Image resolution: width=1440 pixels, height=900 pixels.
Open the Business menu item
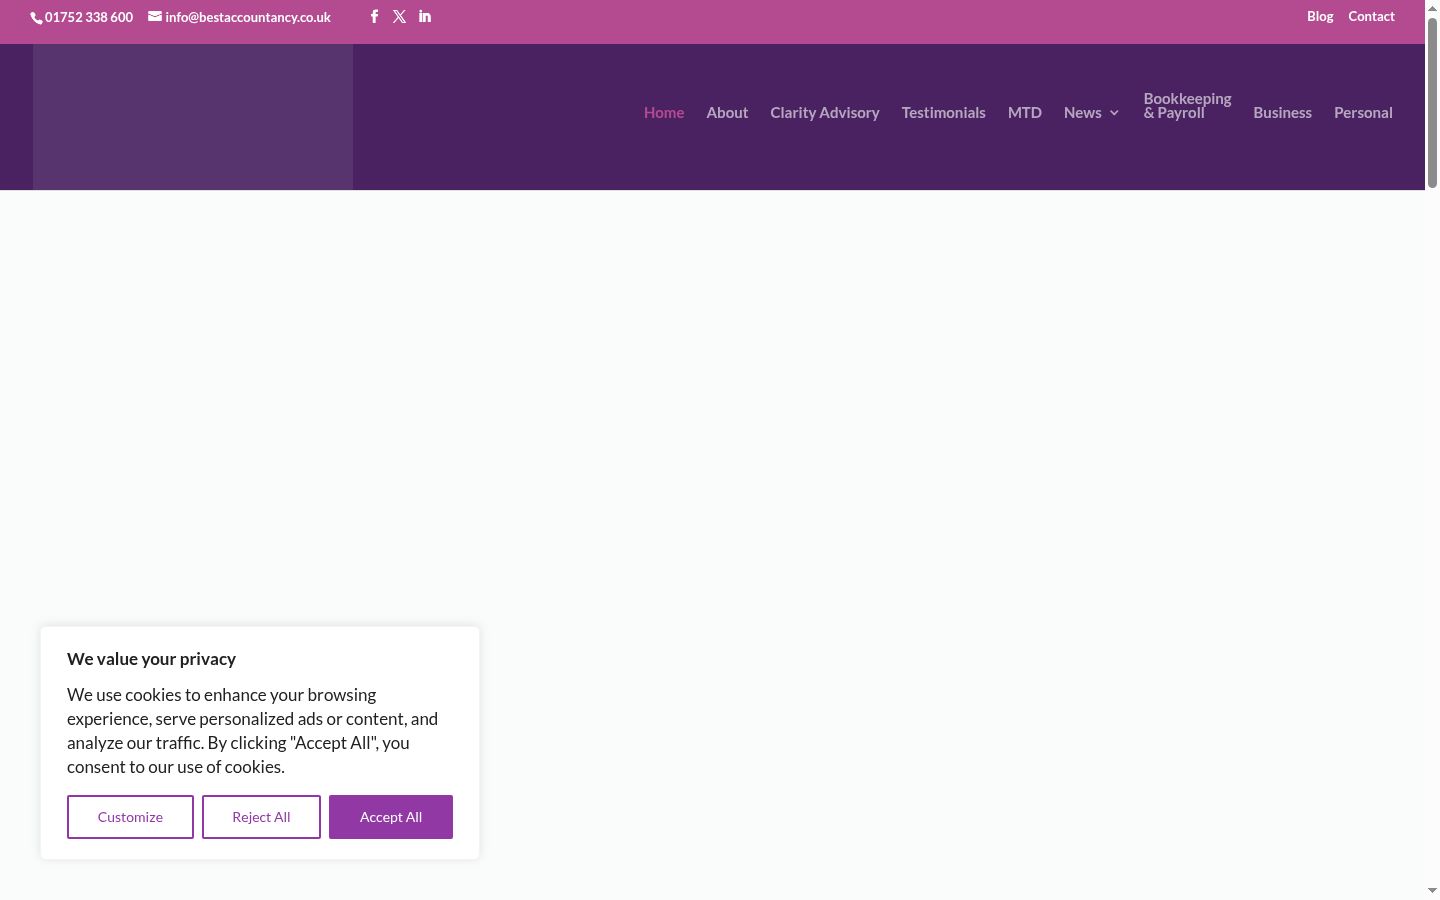[1282, 112]
